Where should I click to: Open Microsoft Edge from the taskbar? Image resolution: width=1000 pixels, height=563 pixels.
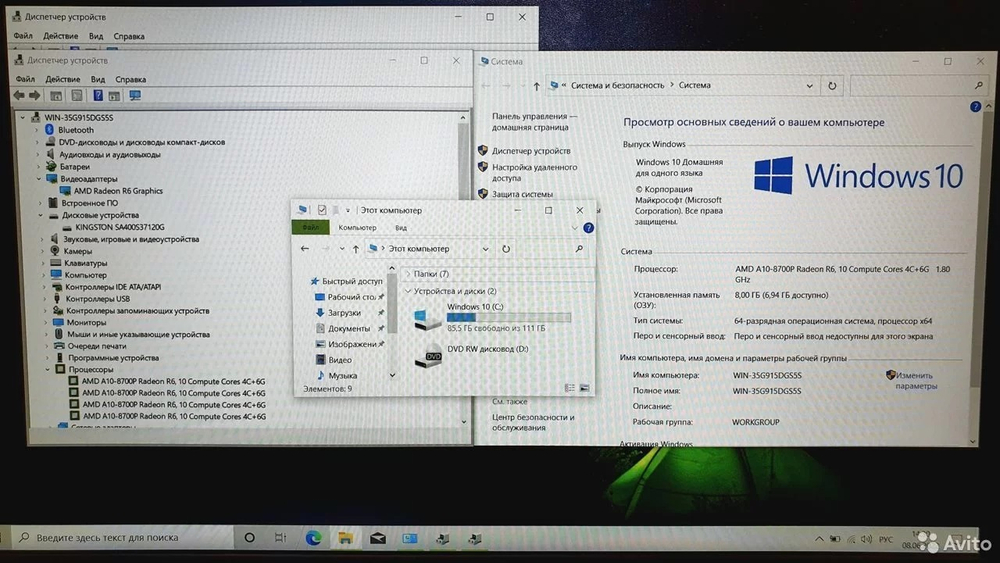pos(313,538)
